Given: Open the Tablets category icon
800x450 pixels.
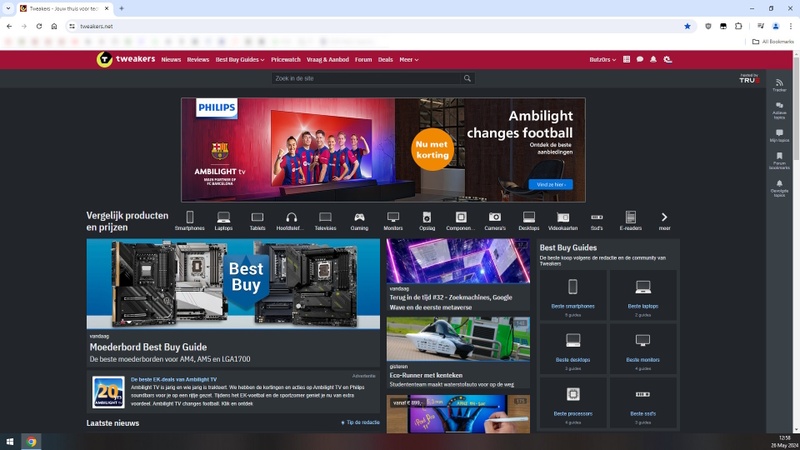Looking at the screenshot, I should (258, 221).
